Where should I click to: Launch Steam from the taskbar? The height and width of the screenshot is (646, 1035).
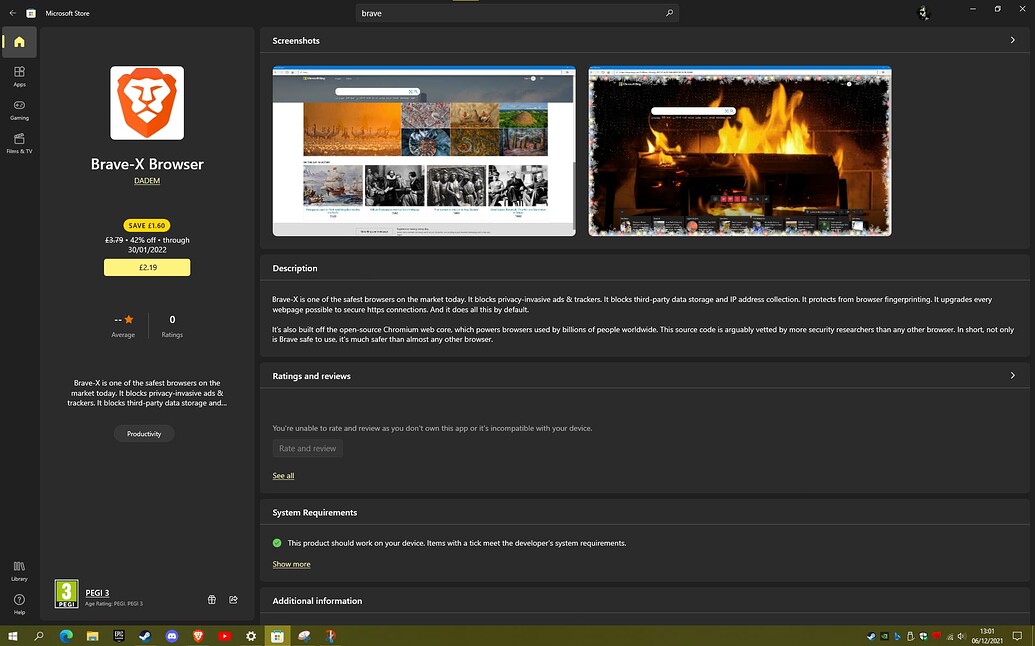144,636
